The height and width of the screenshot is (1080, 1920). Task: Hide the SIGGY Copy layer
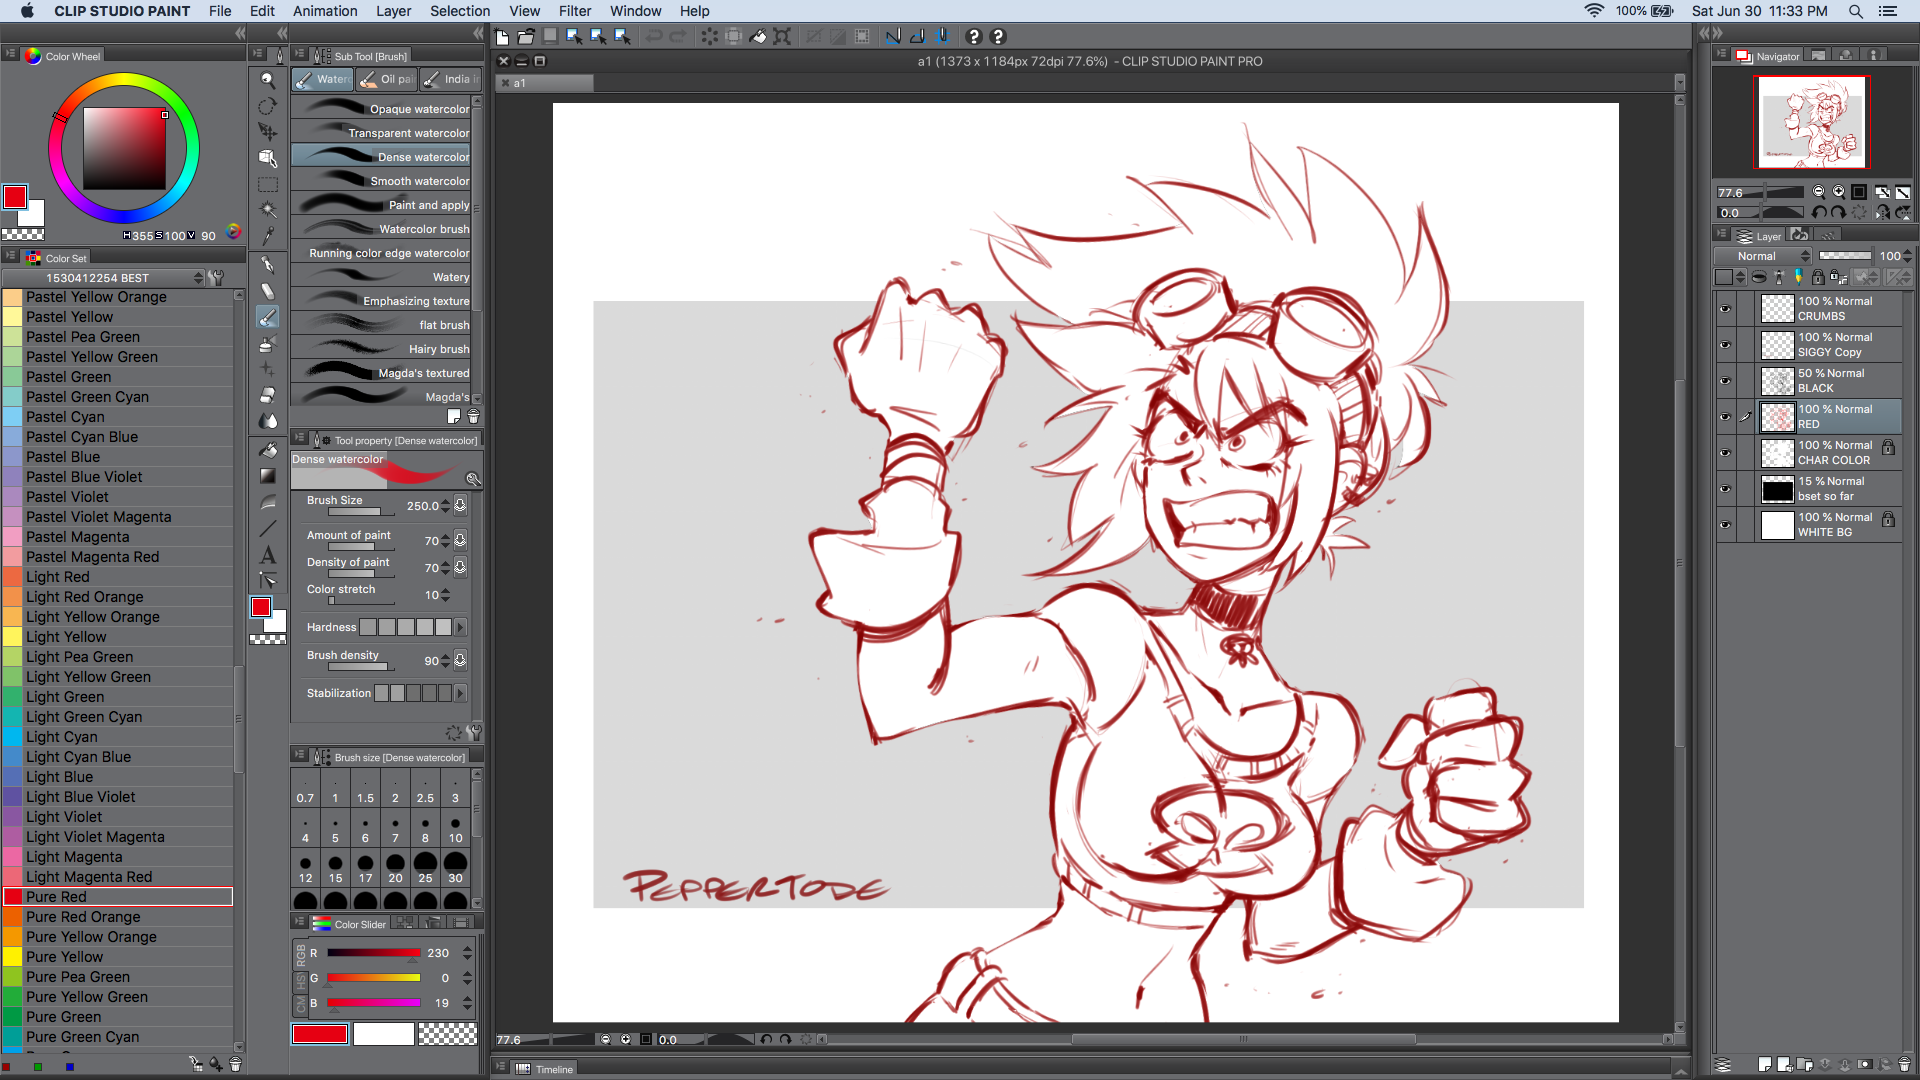pos(1725,345)
